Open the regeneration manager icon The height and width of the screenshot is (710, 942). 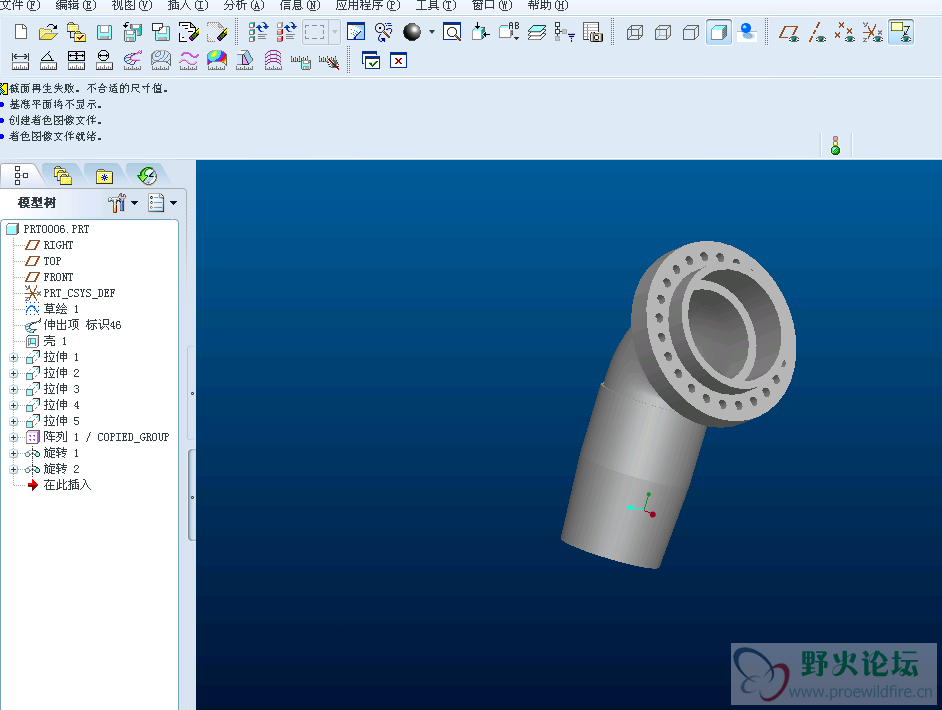287,32
